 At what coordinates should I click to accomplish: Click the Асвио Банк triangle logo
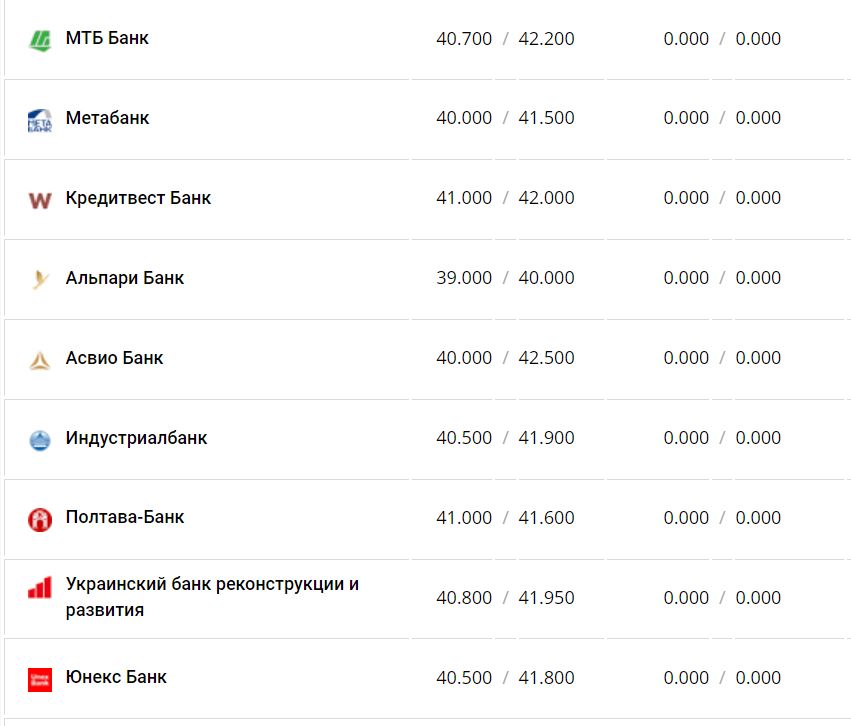pos(39,360)
